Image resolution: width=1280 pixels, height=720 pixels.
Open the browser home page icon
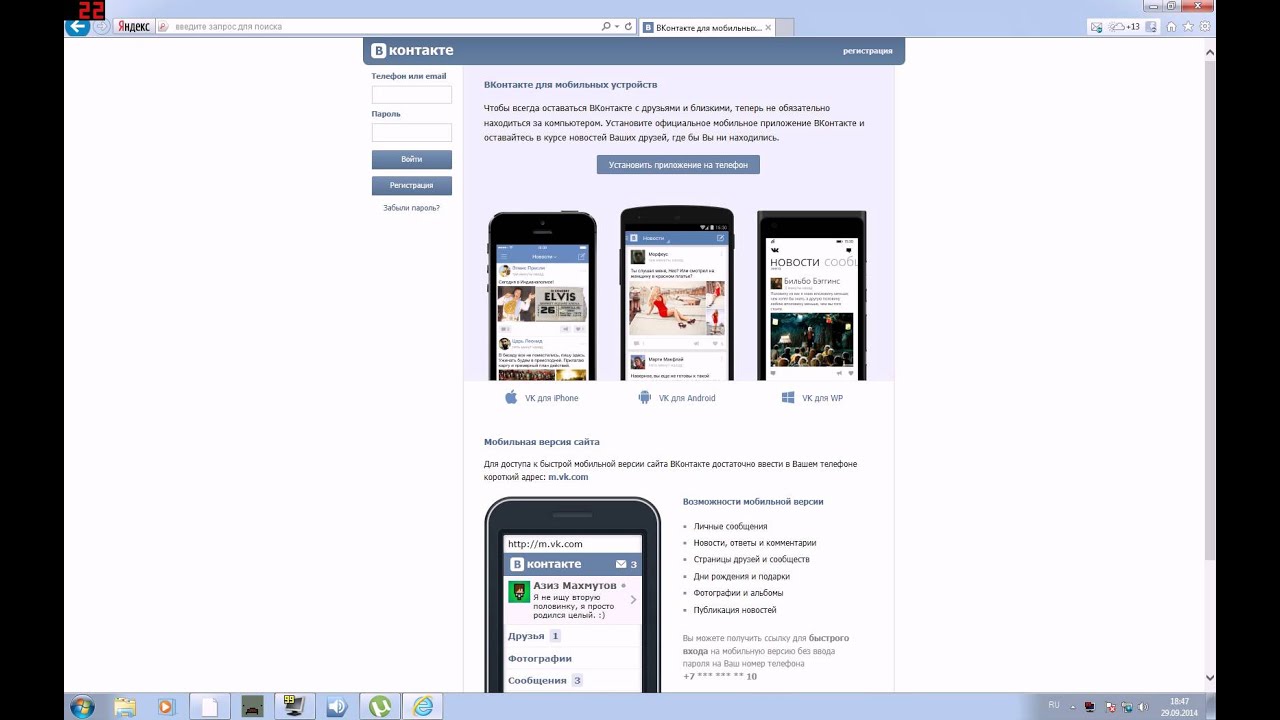[1171, 27]
